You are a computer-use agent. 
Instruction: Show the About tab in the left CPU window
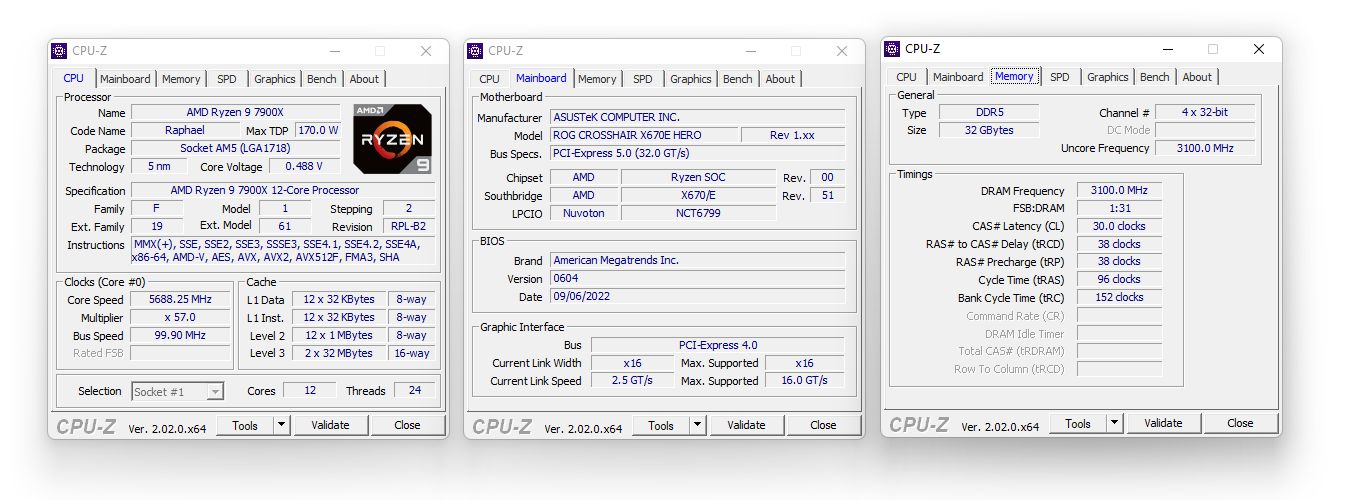(x=364, y=79)
